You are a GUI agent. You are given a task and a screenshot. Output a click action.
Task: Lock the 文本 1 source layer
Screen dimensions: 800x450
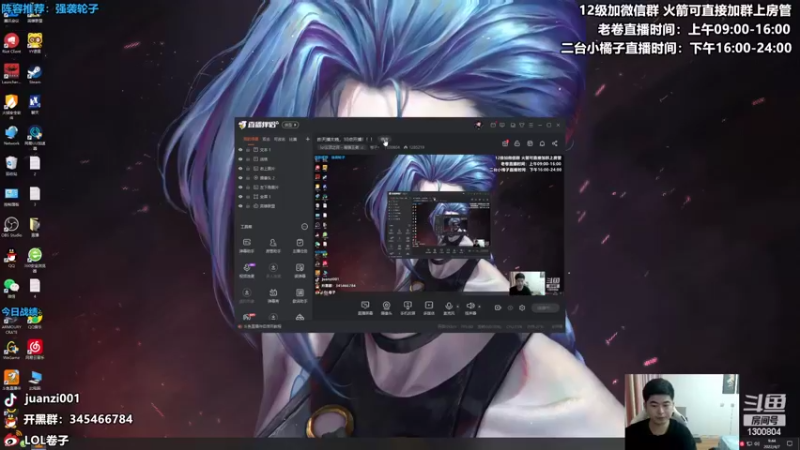coord(248,150)
